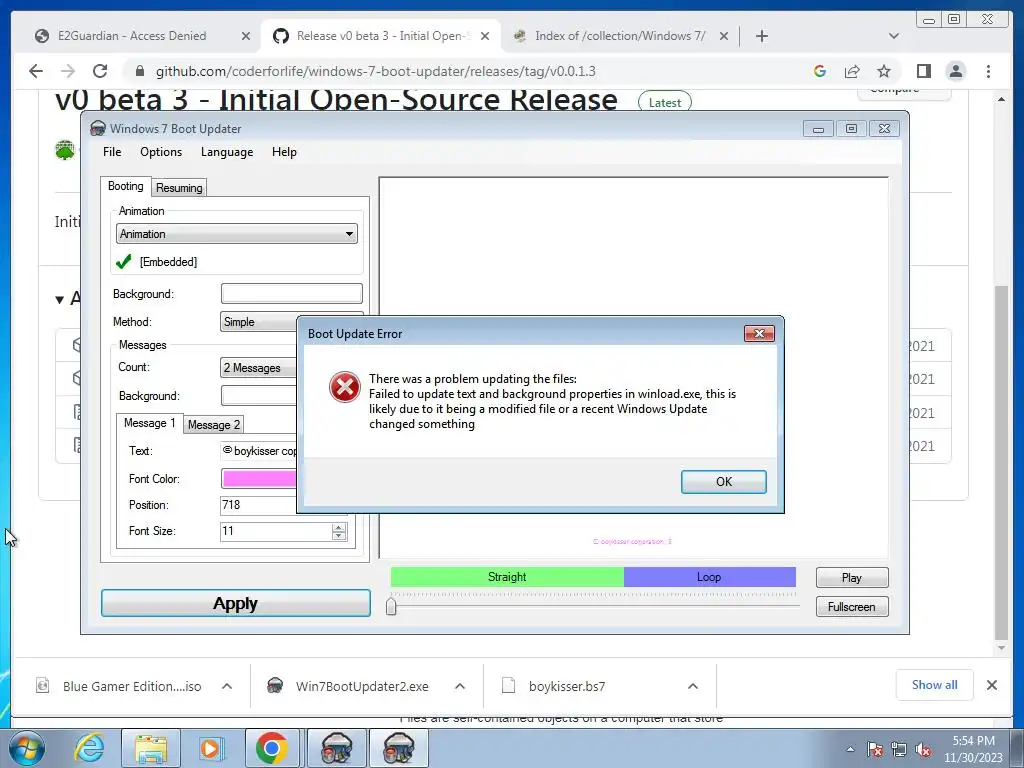Open the Chrome three-dot menu
Viewport: 1024px width, 768px height.
click(x=988, y=71)
